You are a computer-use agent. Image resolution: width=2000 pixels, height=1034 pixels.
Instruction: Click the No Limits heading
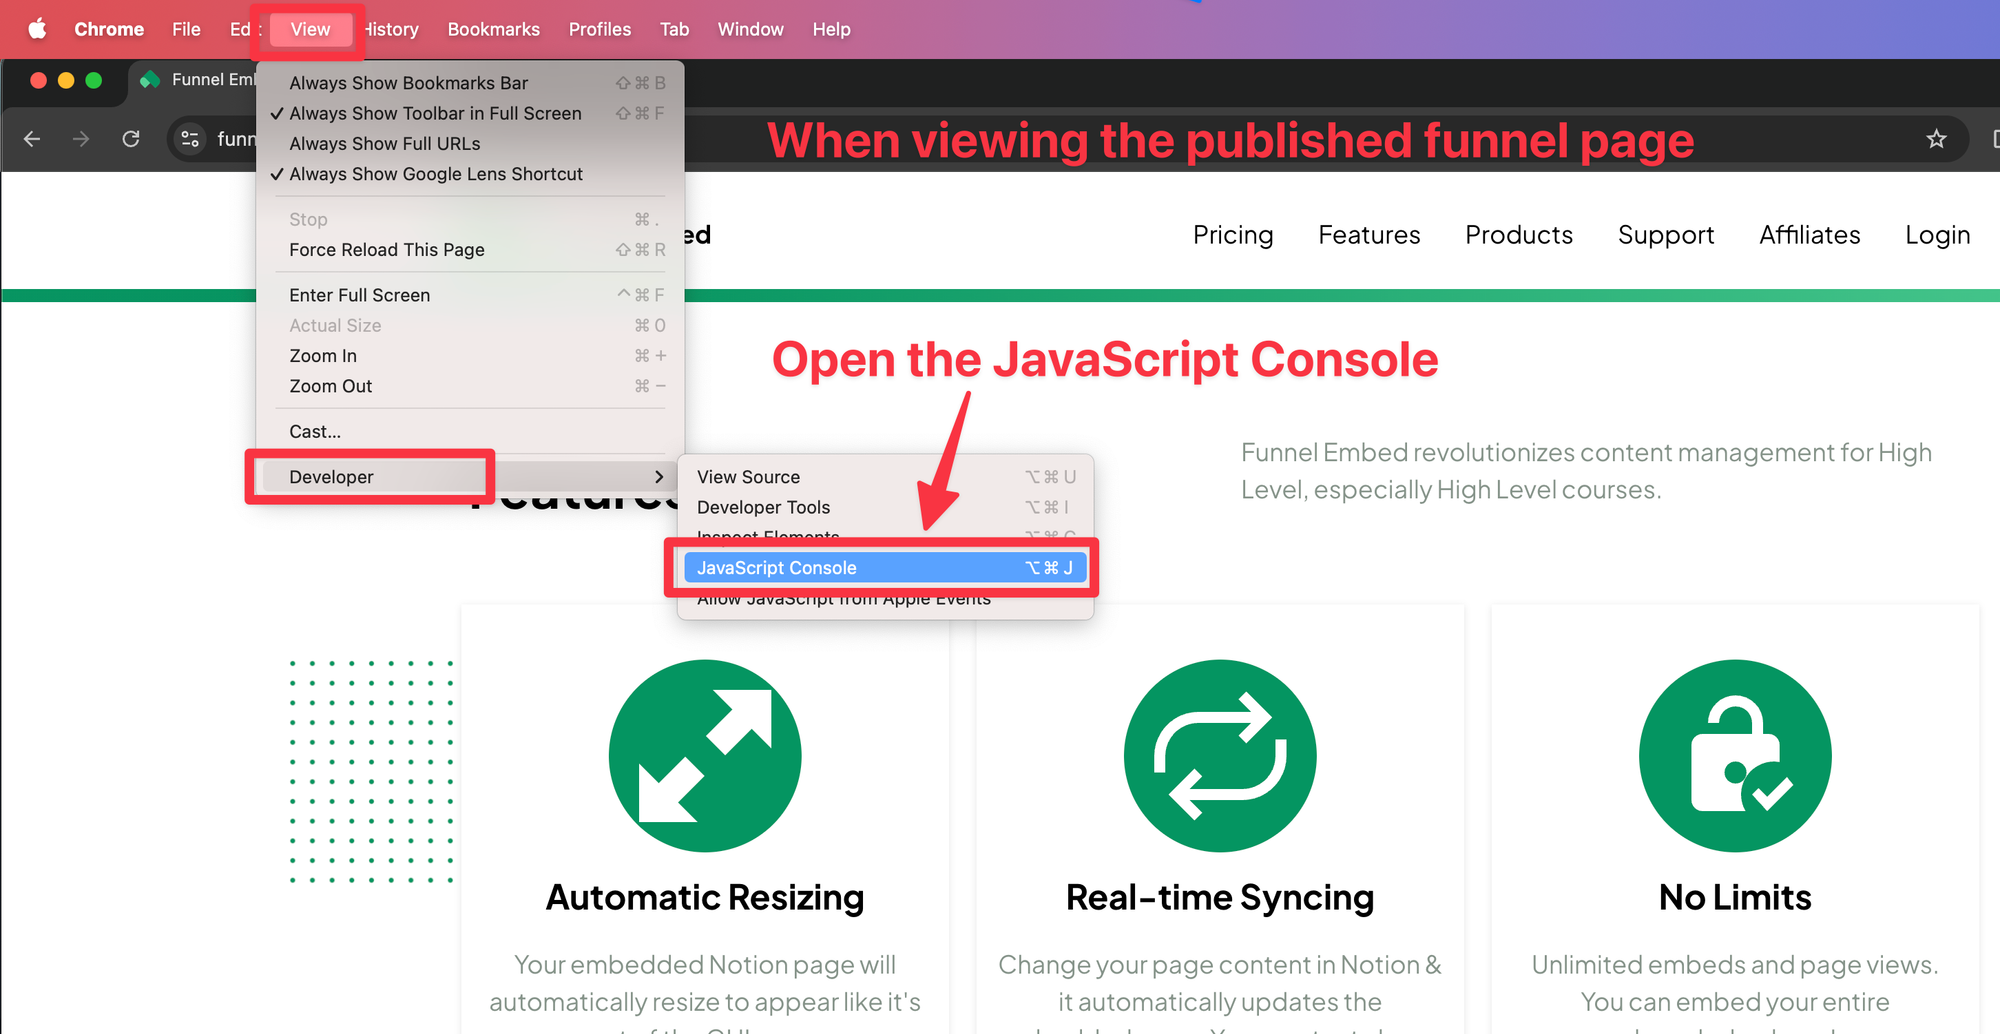coord(1735,898)
